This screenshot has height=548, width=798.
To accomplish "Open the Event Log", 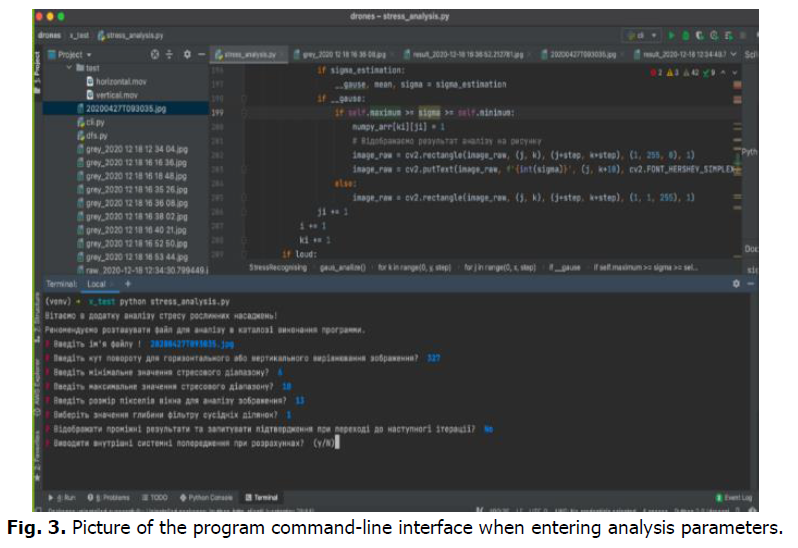I will (737, 497).
